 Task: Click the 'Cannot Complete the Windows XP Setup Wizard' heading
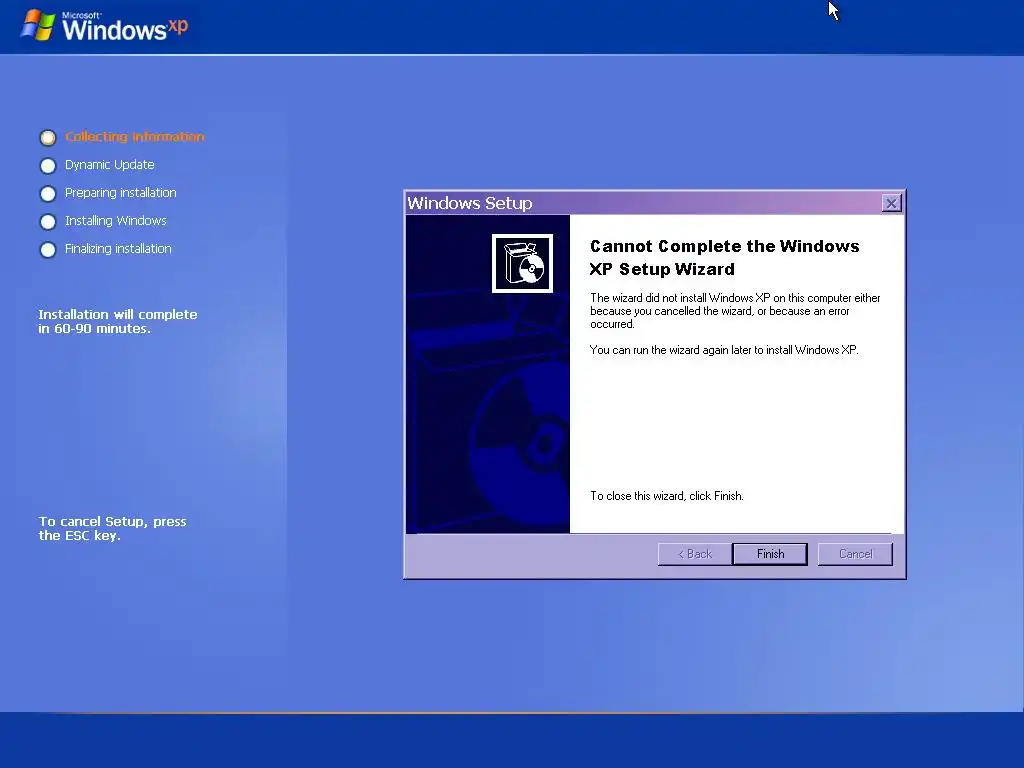724,257
